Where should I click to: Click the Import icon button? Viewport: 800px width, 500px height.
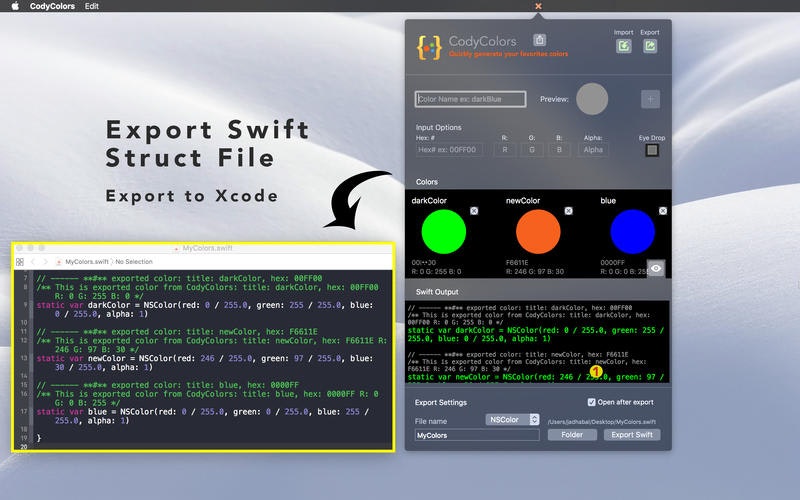tap(623, 46)
